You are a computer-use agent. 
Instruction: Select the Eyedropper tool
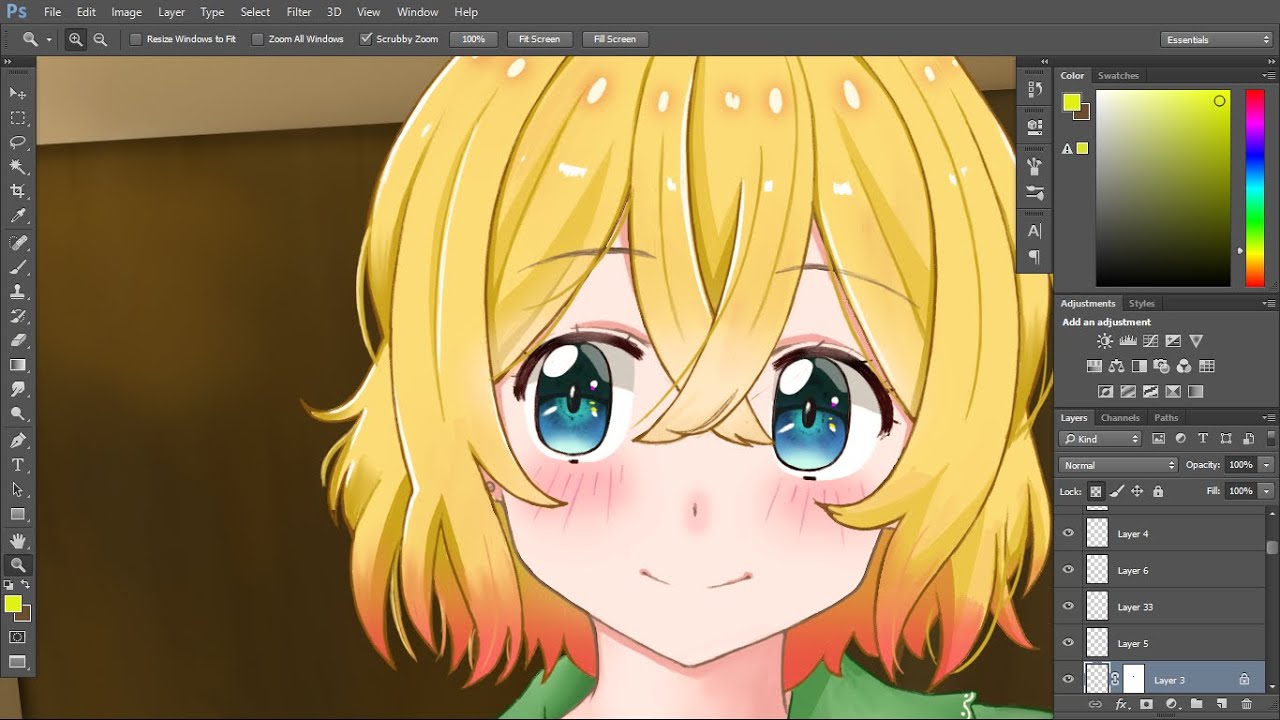[18, 216]
